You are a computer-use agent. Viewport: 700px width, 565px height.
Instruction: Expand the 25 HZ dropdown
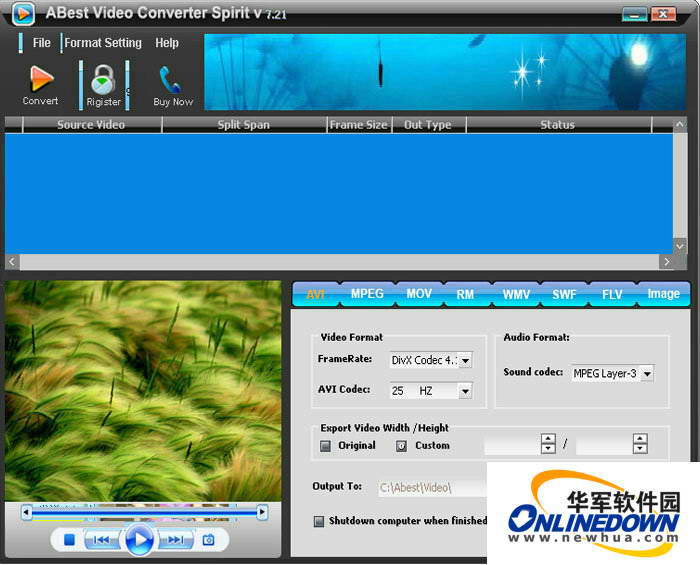[465, 391]
